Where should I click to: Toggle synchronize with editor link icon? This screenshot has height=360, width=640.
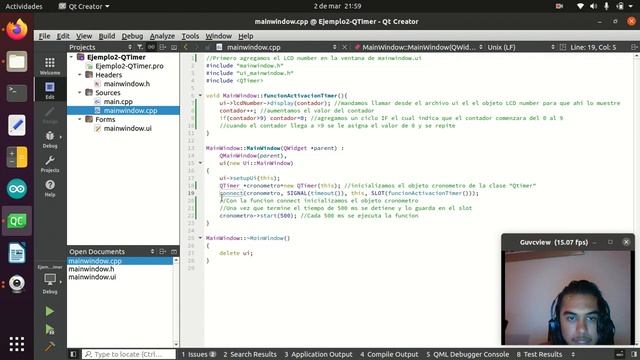pyautogui.click(x=151, y=47)
